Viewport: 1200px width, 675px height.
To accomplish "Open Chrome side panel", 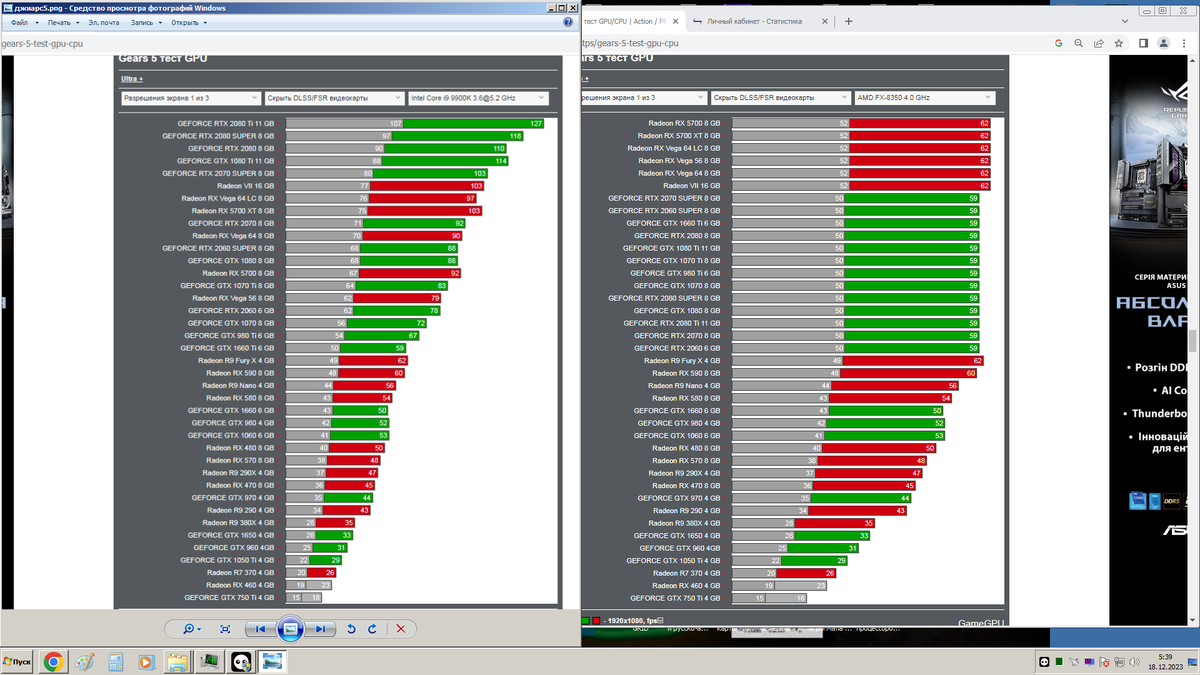I will [x=1144, y=43].
